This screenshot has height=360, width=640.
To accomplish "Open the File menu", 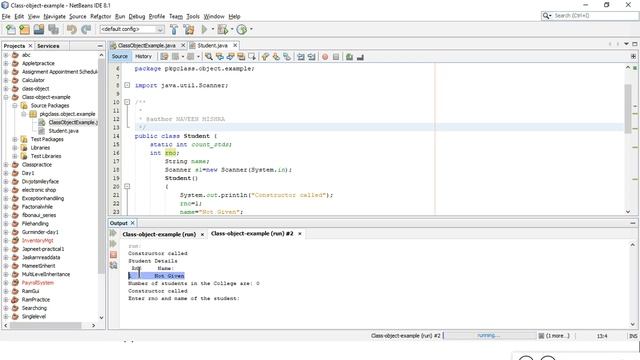I will (6, 16).
